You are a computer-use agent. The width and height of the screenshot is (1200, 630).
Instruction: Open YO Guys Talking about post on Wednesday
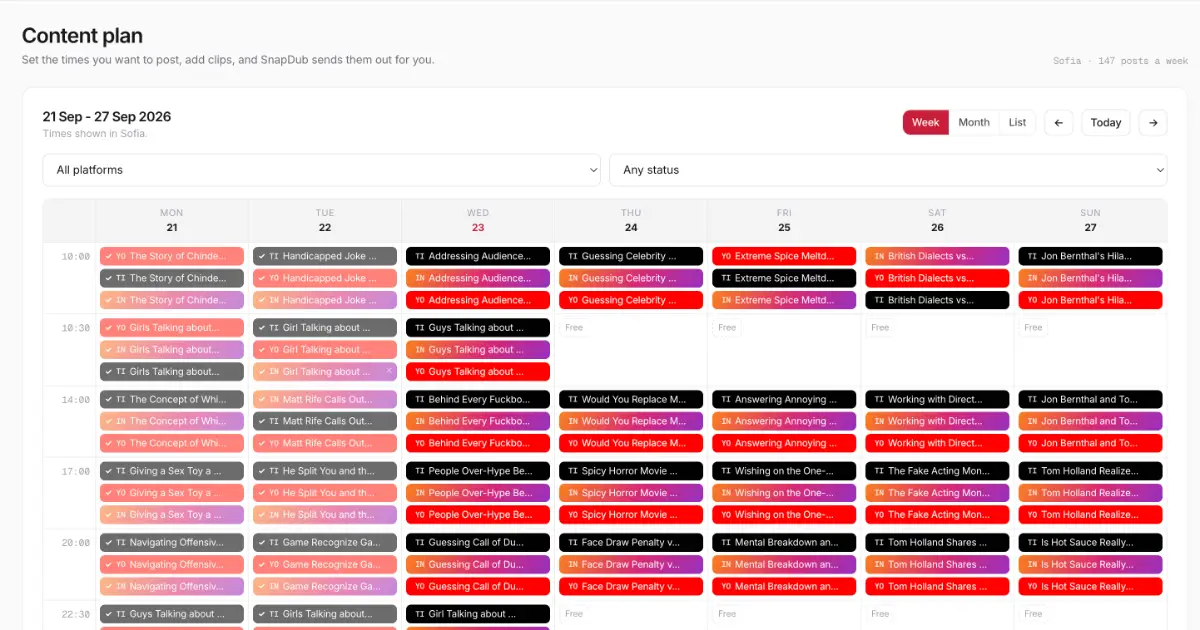click(478, 372)
